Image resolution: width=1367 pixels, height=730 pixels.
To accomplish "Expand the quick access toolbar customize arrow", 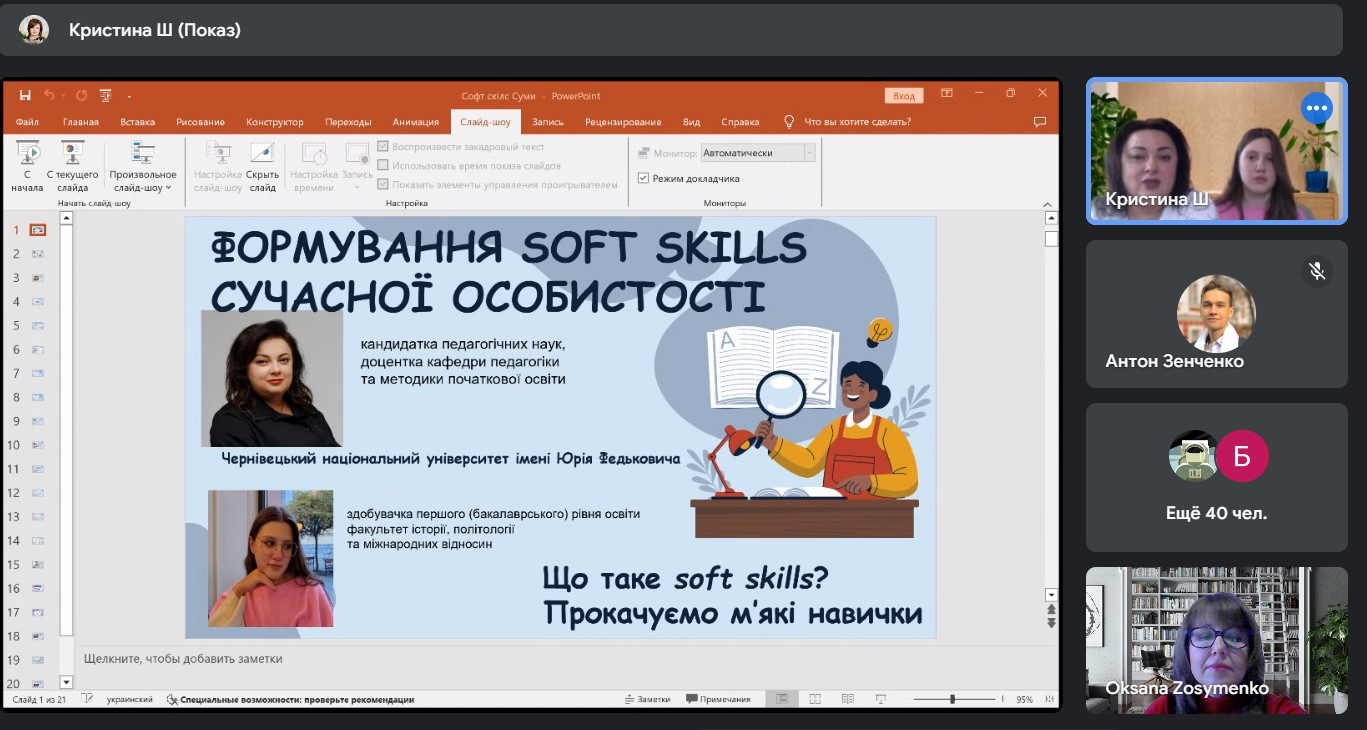I will [129, 97].
